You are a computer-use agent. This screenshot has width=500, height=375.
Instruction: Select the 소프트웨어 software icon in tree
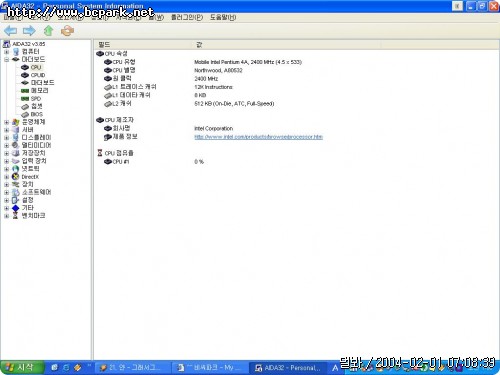click(x=16, y=192)
